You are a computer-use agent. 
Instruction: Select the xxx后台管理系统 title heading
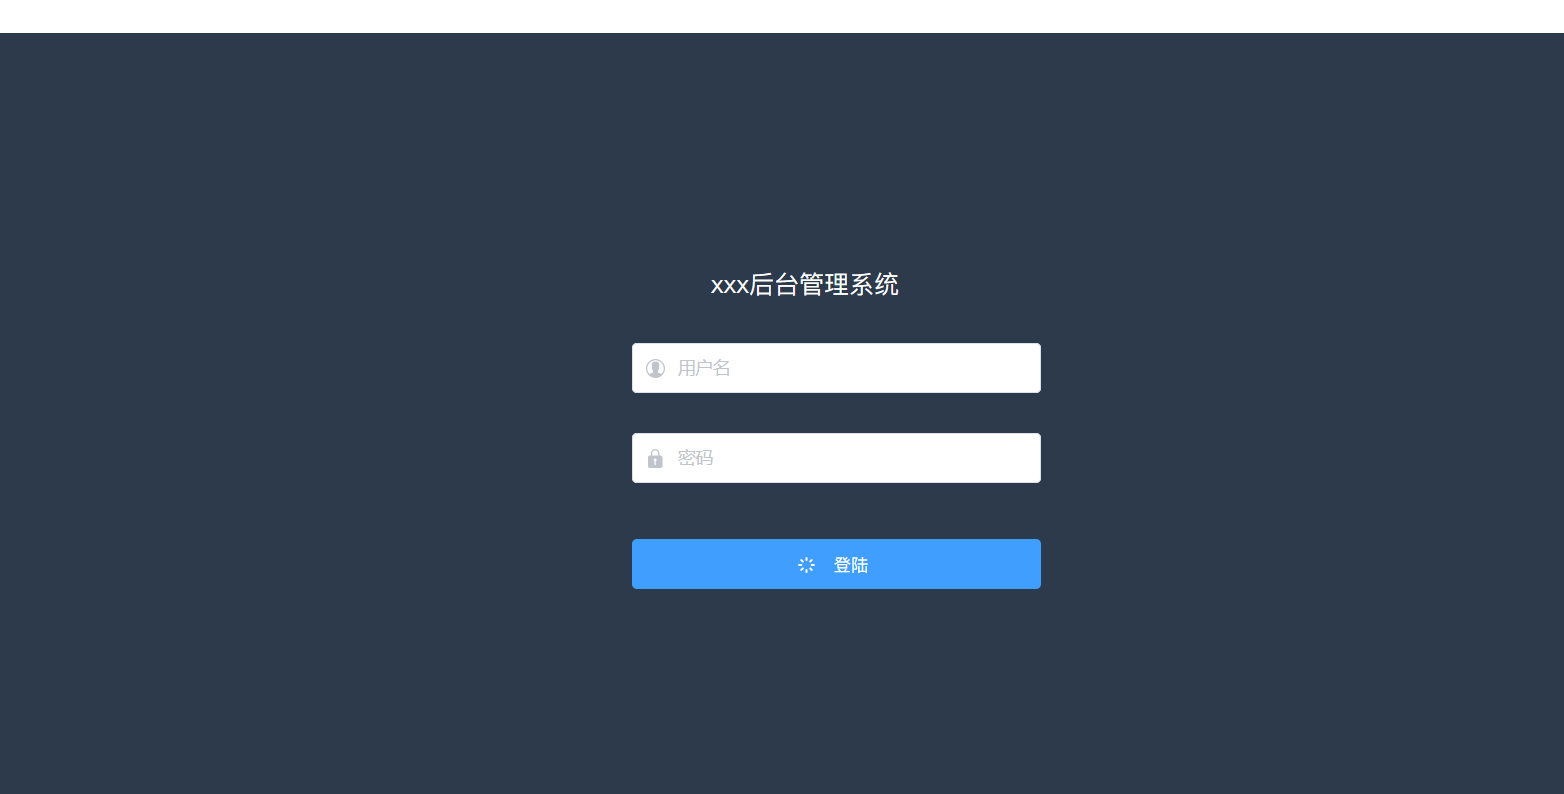[804, 285]
